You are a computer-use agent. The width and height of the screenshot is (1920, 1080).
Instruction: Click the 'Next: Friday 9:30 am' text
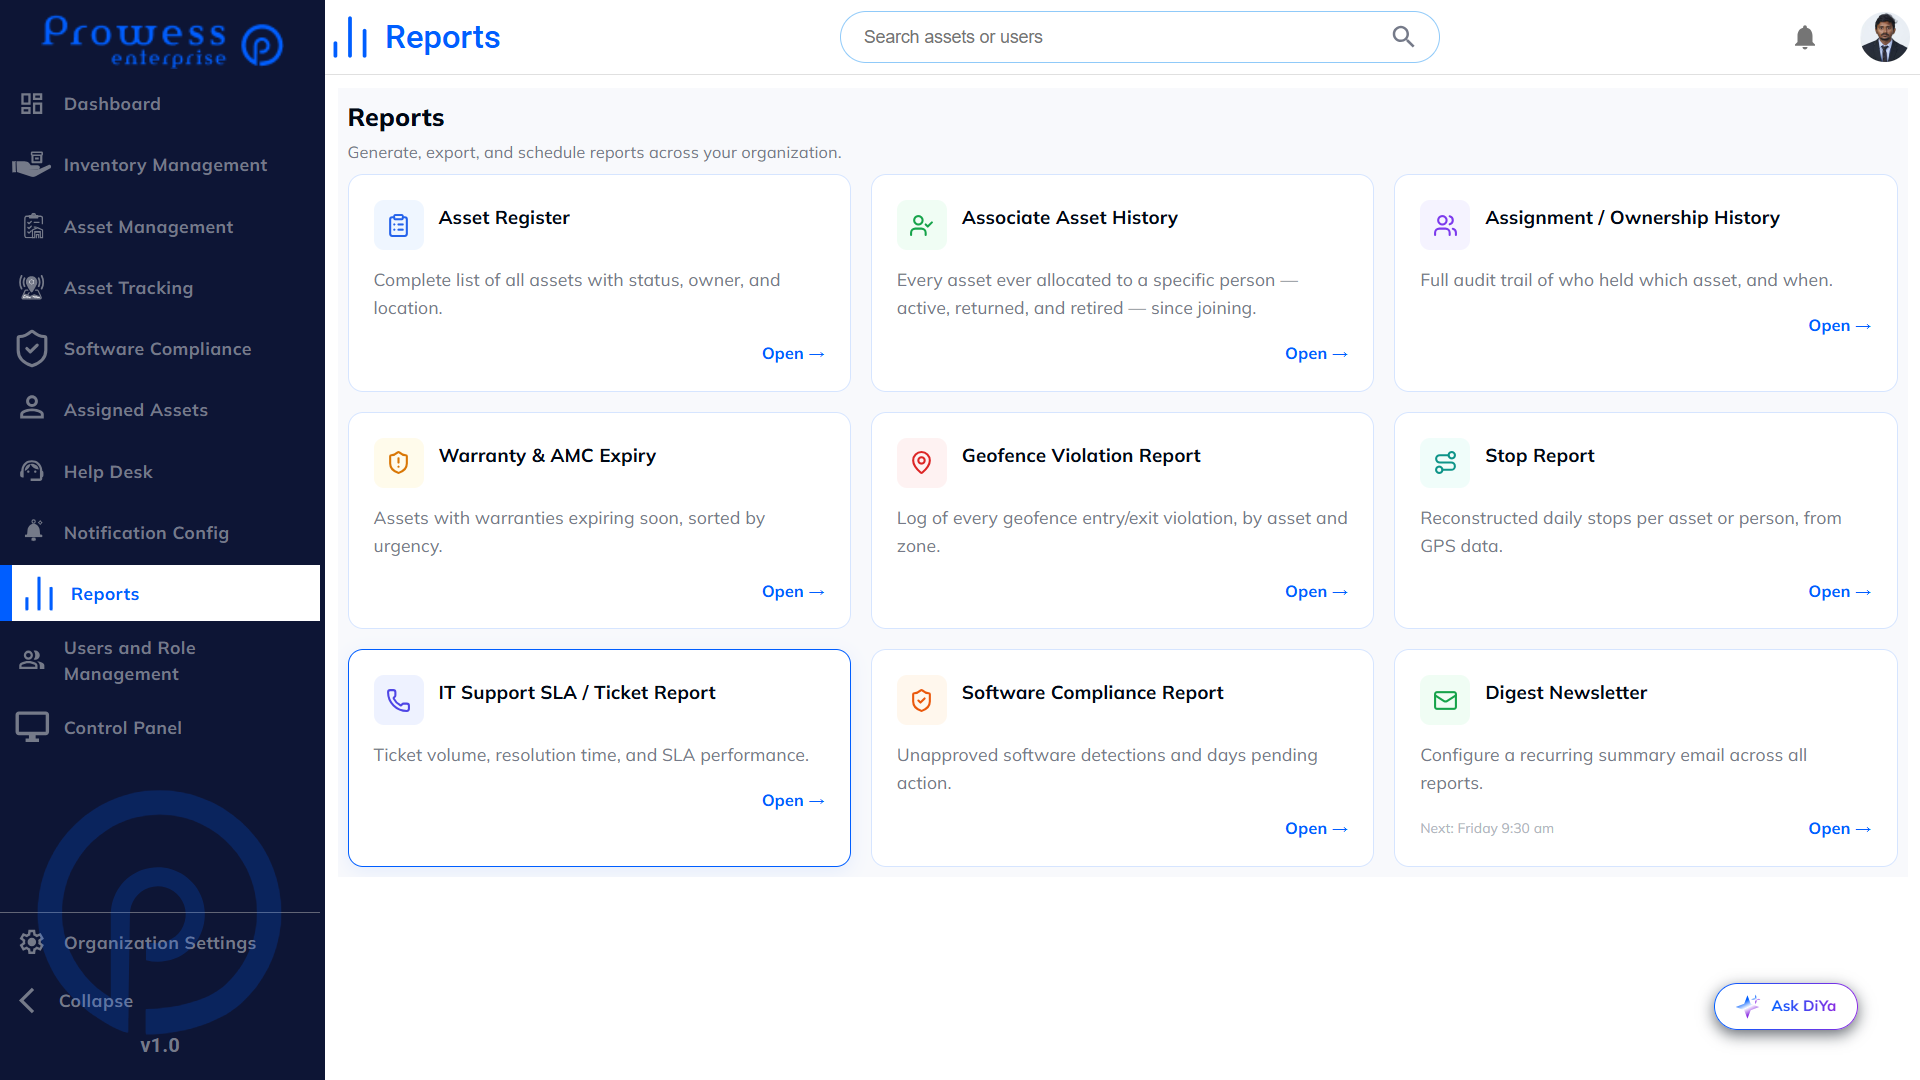[x=1487, y=828]
